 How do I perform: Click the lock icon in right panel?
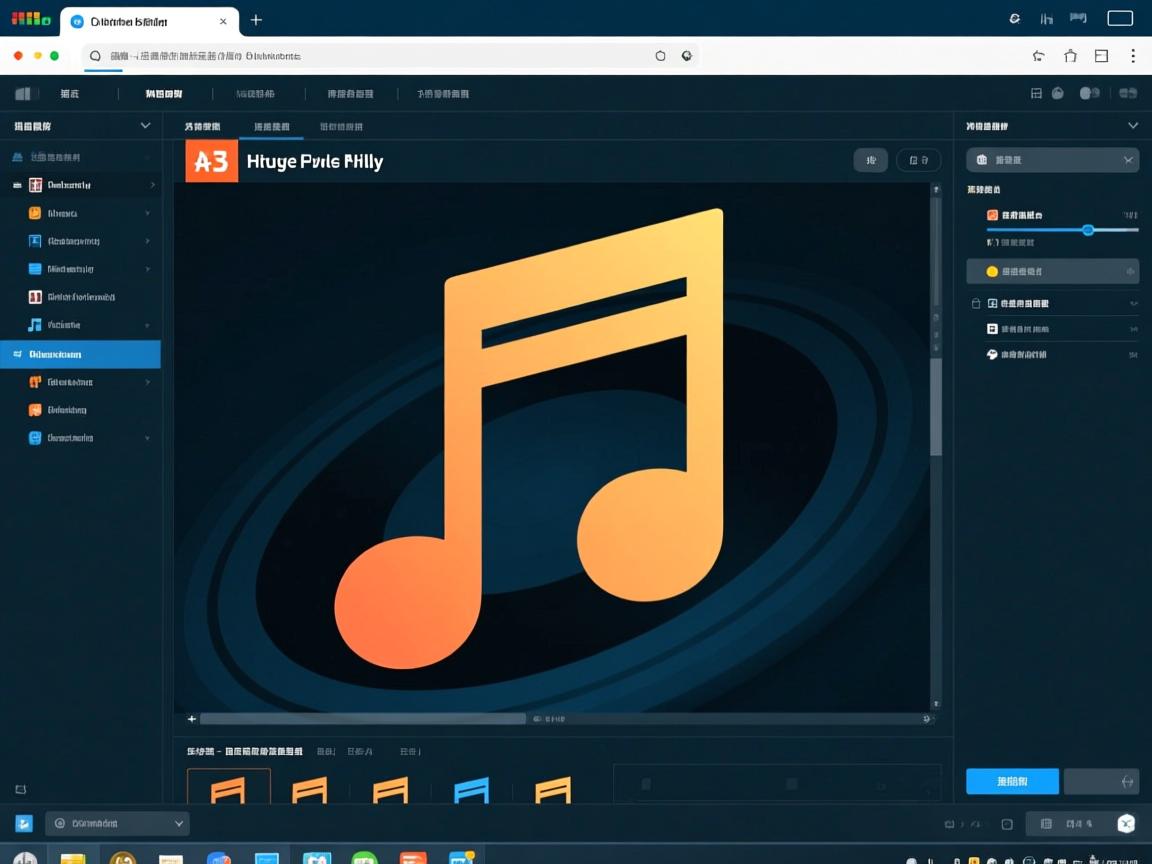pos(977,303)
